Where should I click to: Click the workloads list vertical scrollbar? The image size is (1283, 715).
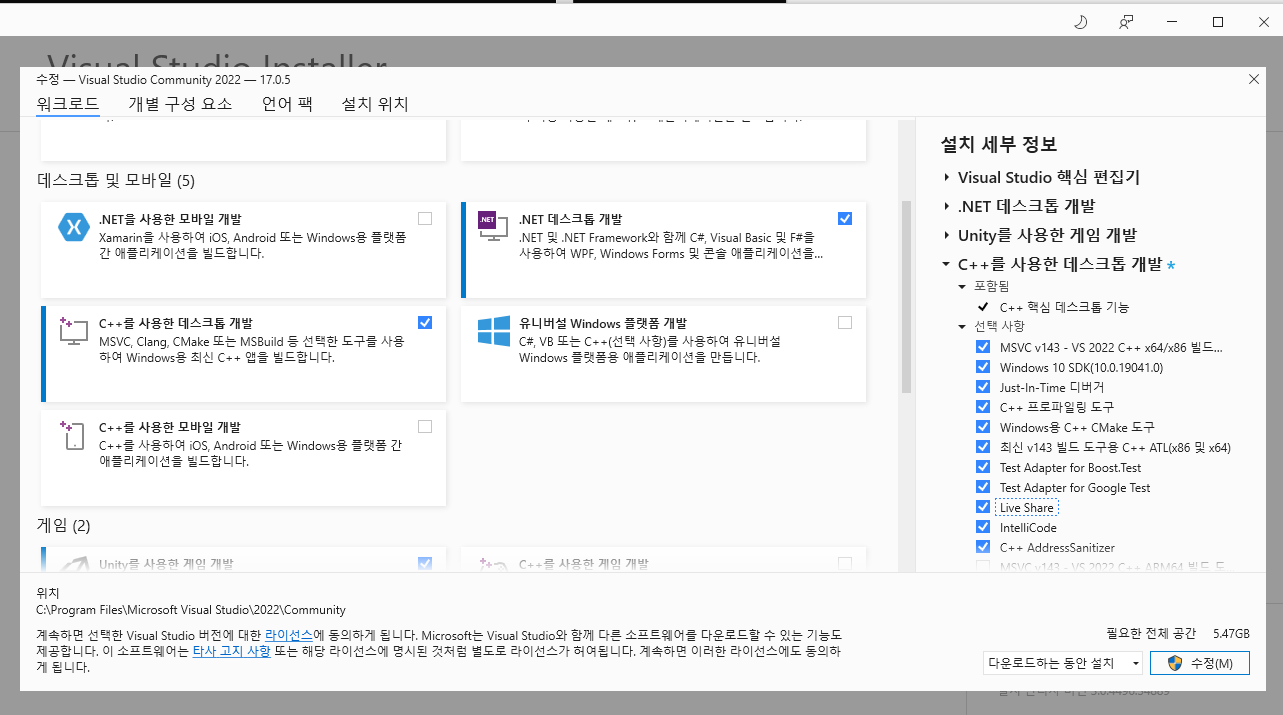pyautogui.click(x=907, y=296)
